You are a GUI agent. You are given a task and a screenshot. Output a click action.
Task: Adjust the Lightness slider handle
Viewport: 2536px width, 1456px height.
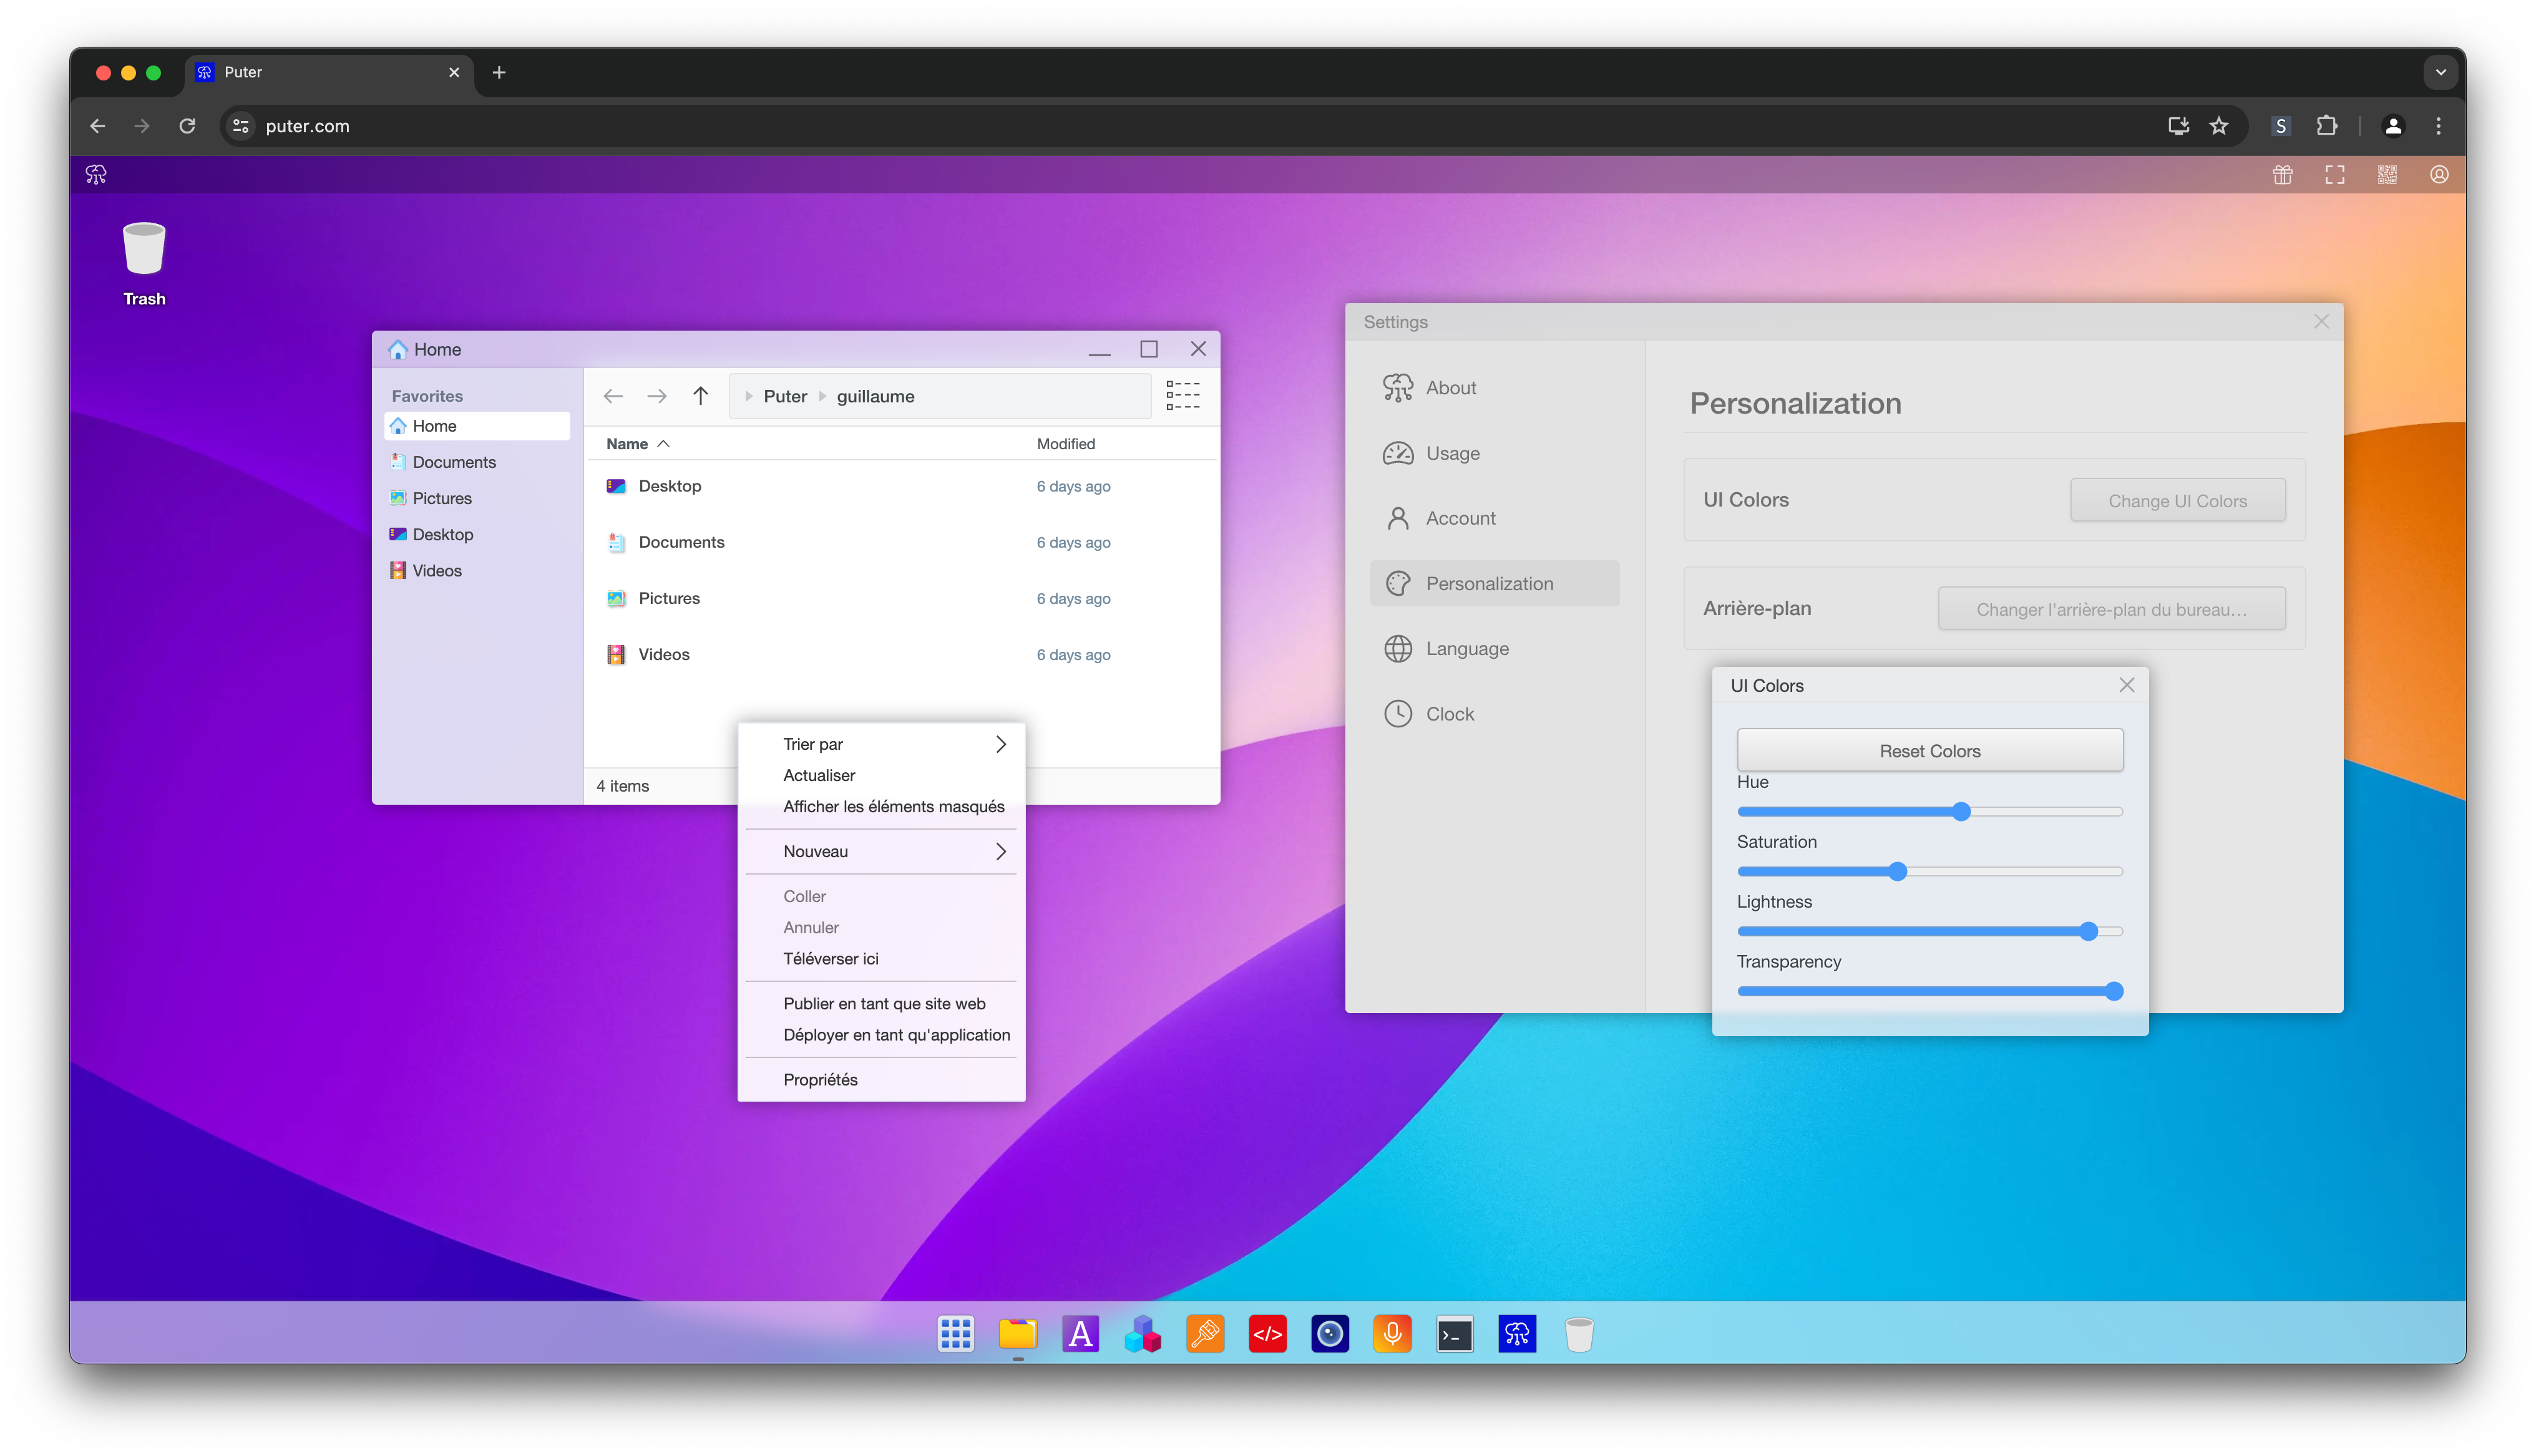(2088, 931)
